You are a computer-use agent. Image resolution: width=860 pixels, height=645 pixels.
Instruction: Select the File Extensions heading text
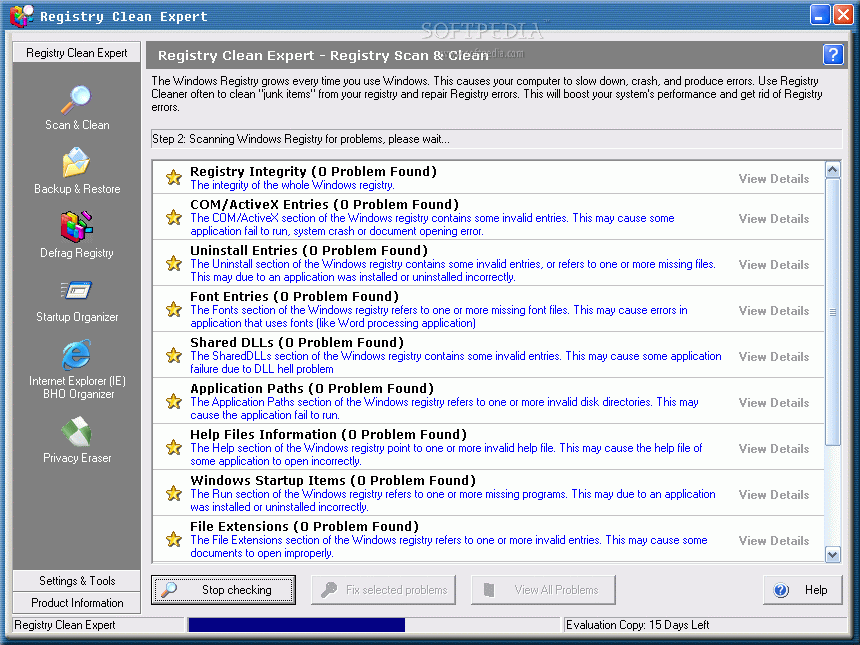pyautogui.click(x=304, y=527)
